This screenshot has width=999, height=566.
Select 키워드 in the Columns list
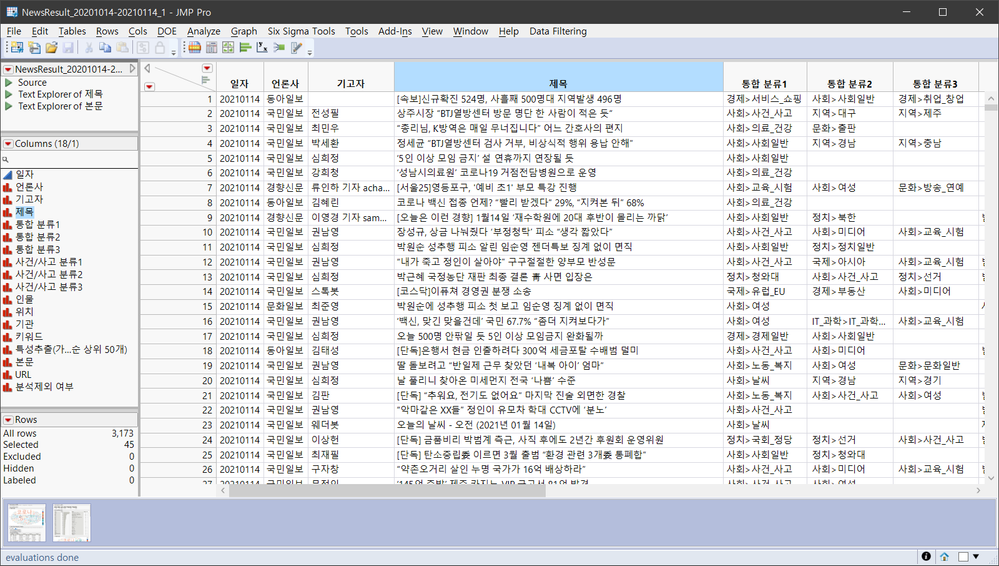coord(29,337)
